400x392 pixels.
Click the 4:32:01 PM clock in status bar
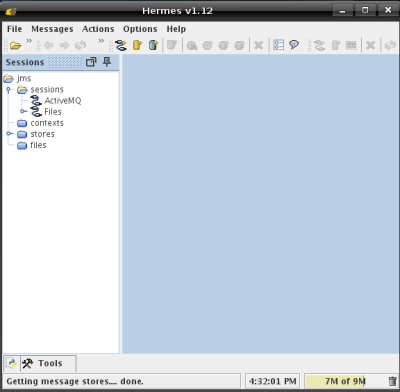point(272,381)
